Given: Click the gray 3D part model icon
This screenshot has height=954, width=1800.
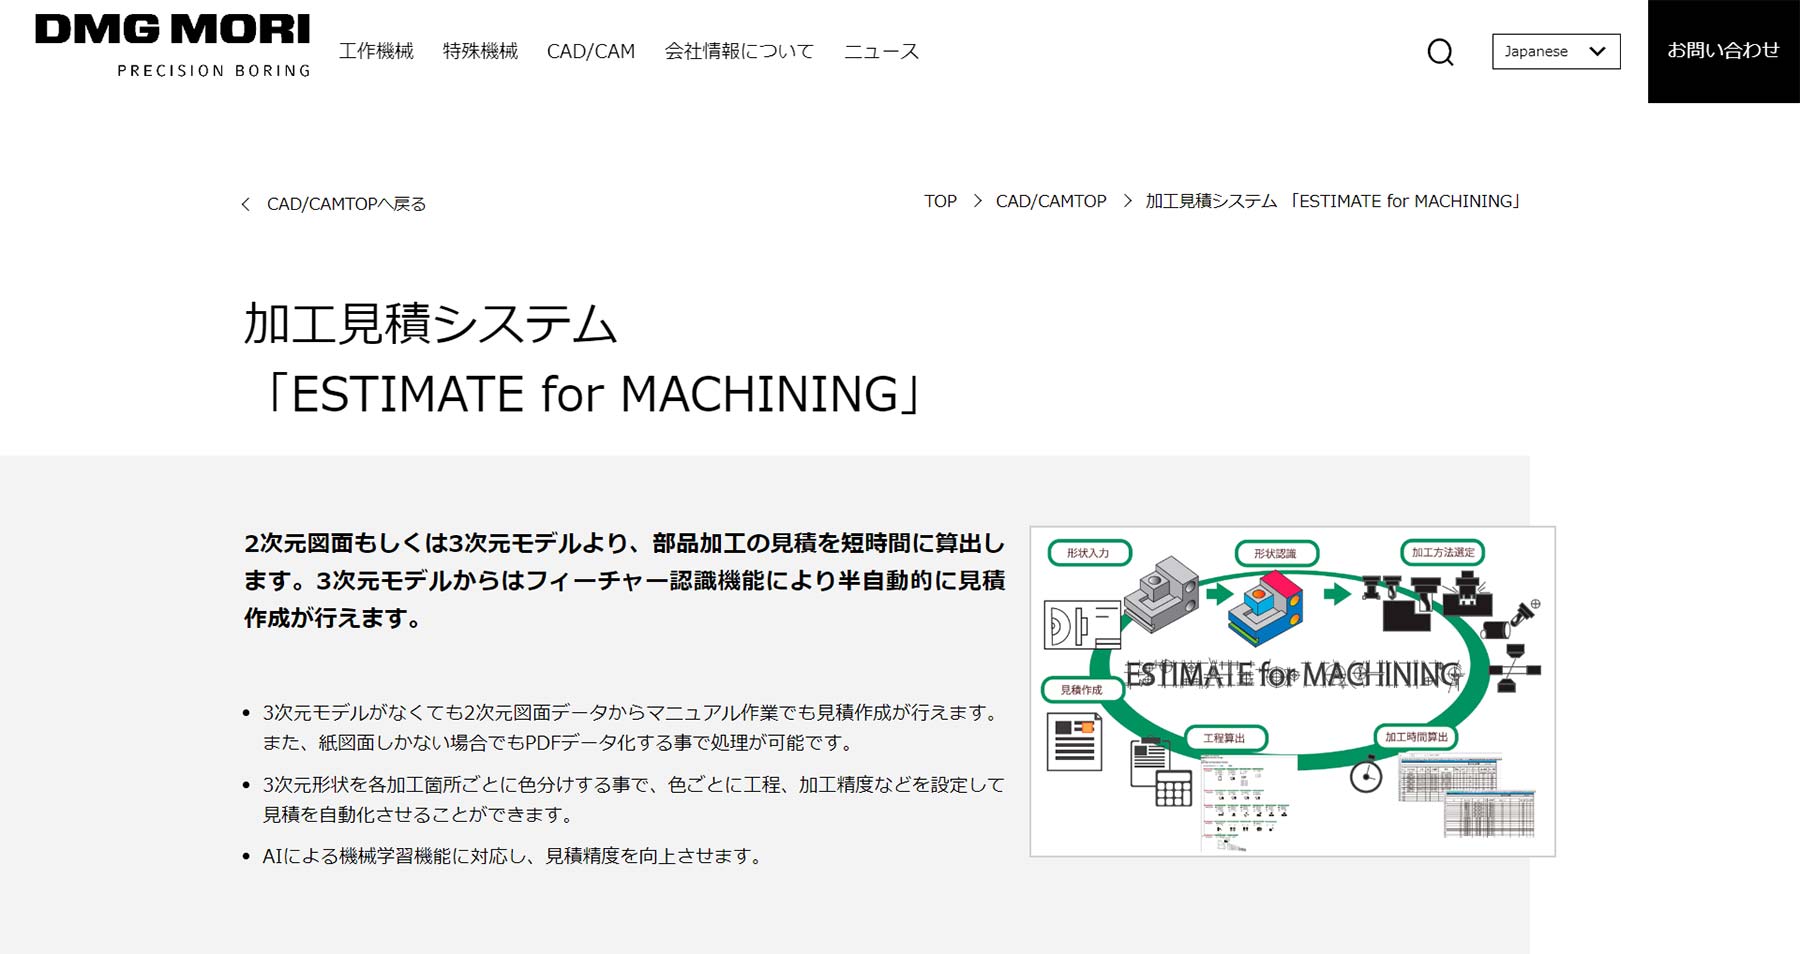Looking at the screenshot, I should pos(1161,594).
